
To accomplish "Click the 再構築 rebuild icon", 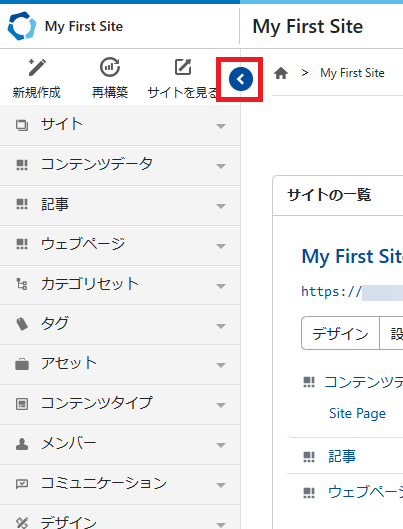I will 110,67.
